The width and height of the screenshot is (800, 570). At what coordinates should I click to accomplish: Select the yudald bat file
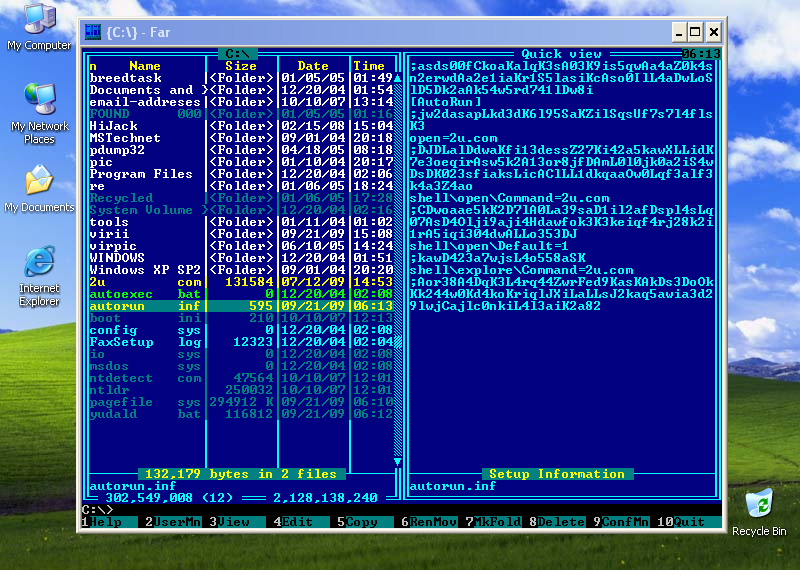[241, 414]
